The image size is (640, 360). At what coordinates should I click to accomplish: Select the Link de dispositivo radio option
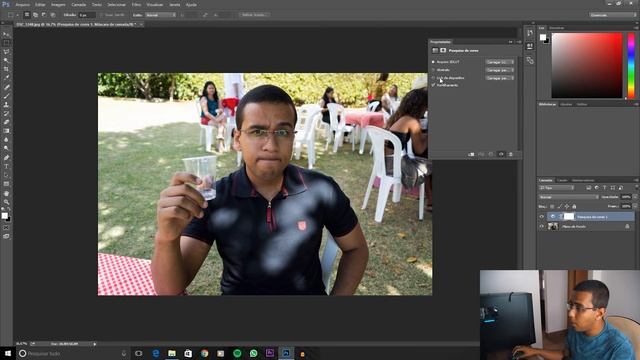[433, 78]
